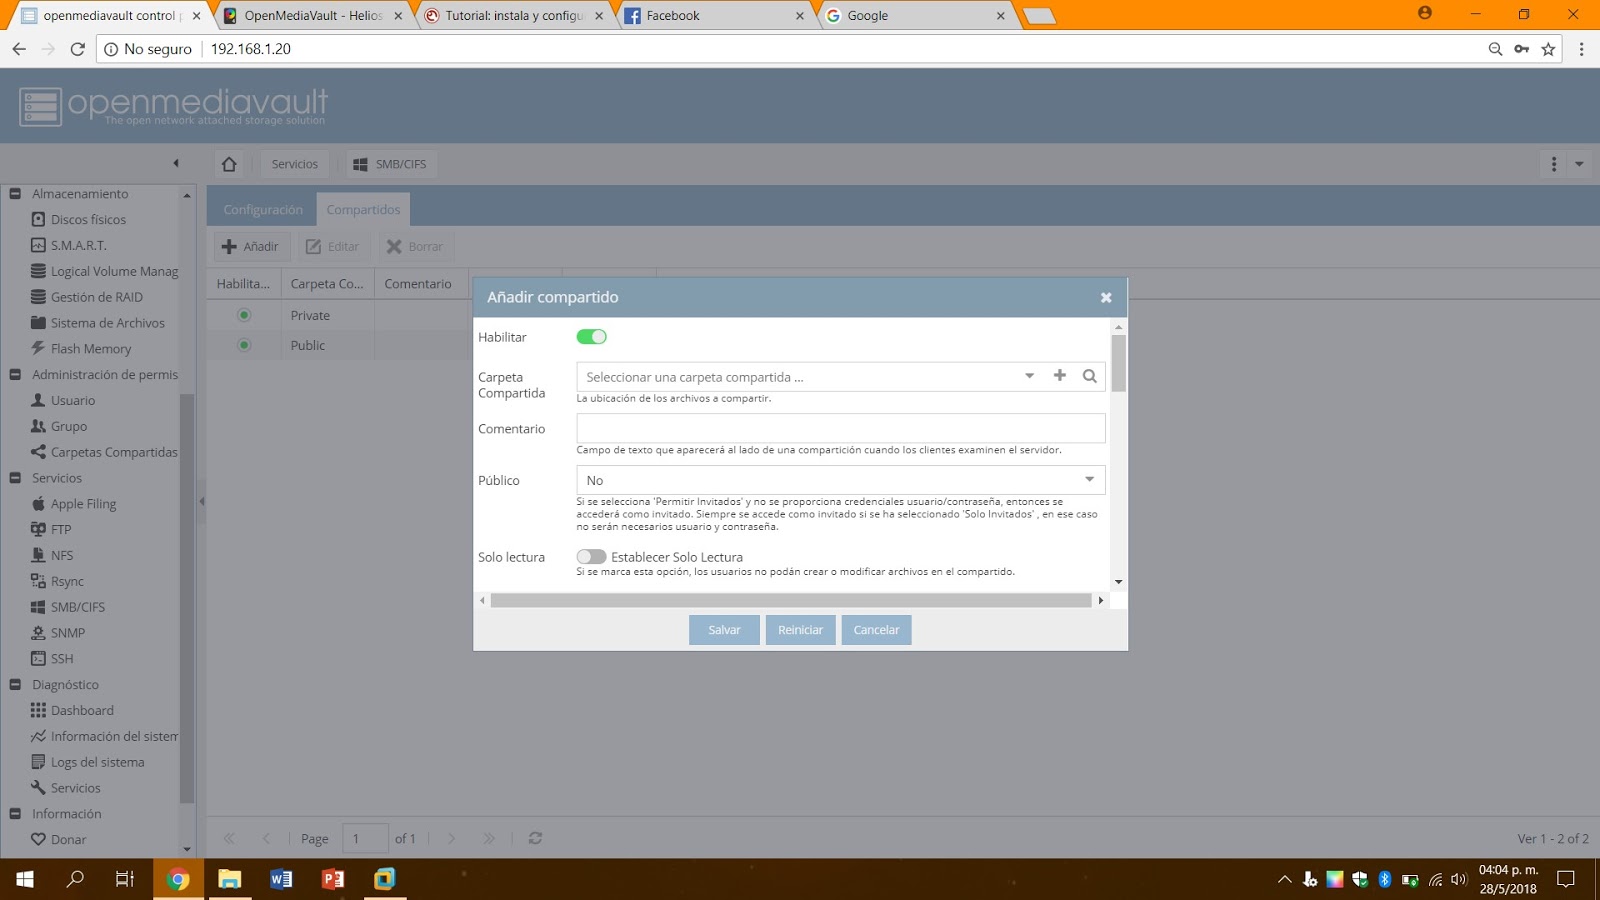Collapse the Diagnóstico section
The width and height of the screenshot is (1600, 900).
[x=15, y=685]
